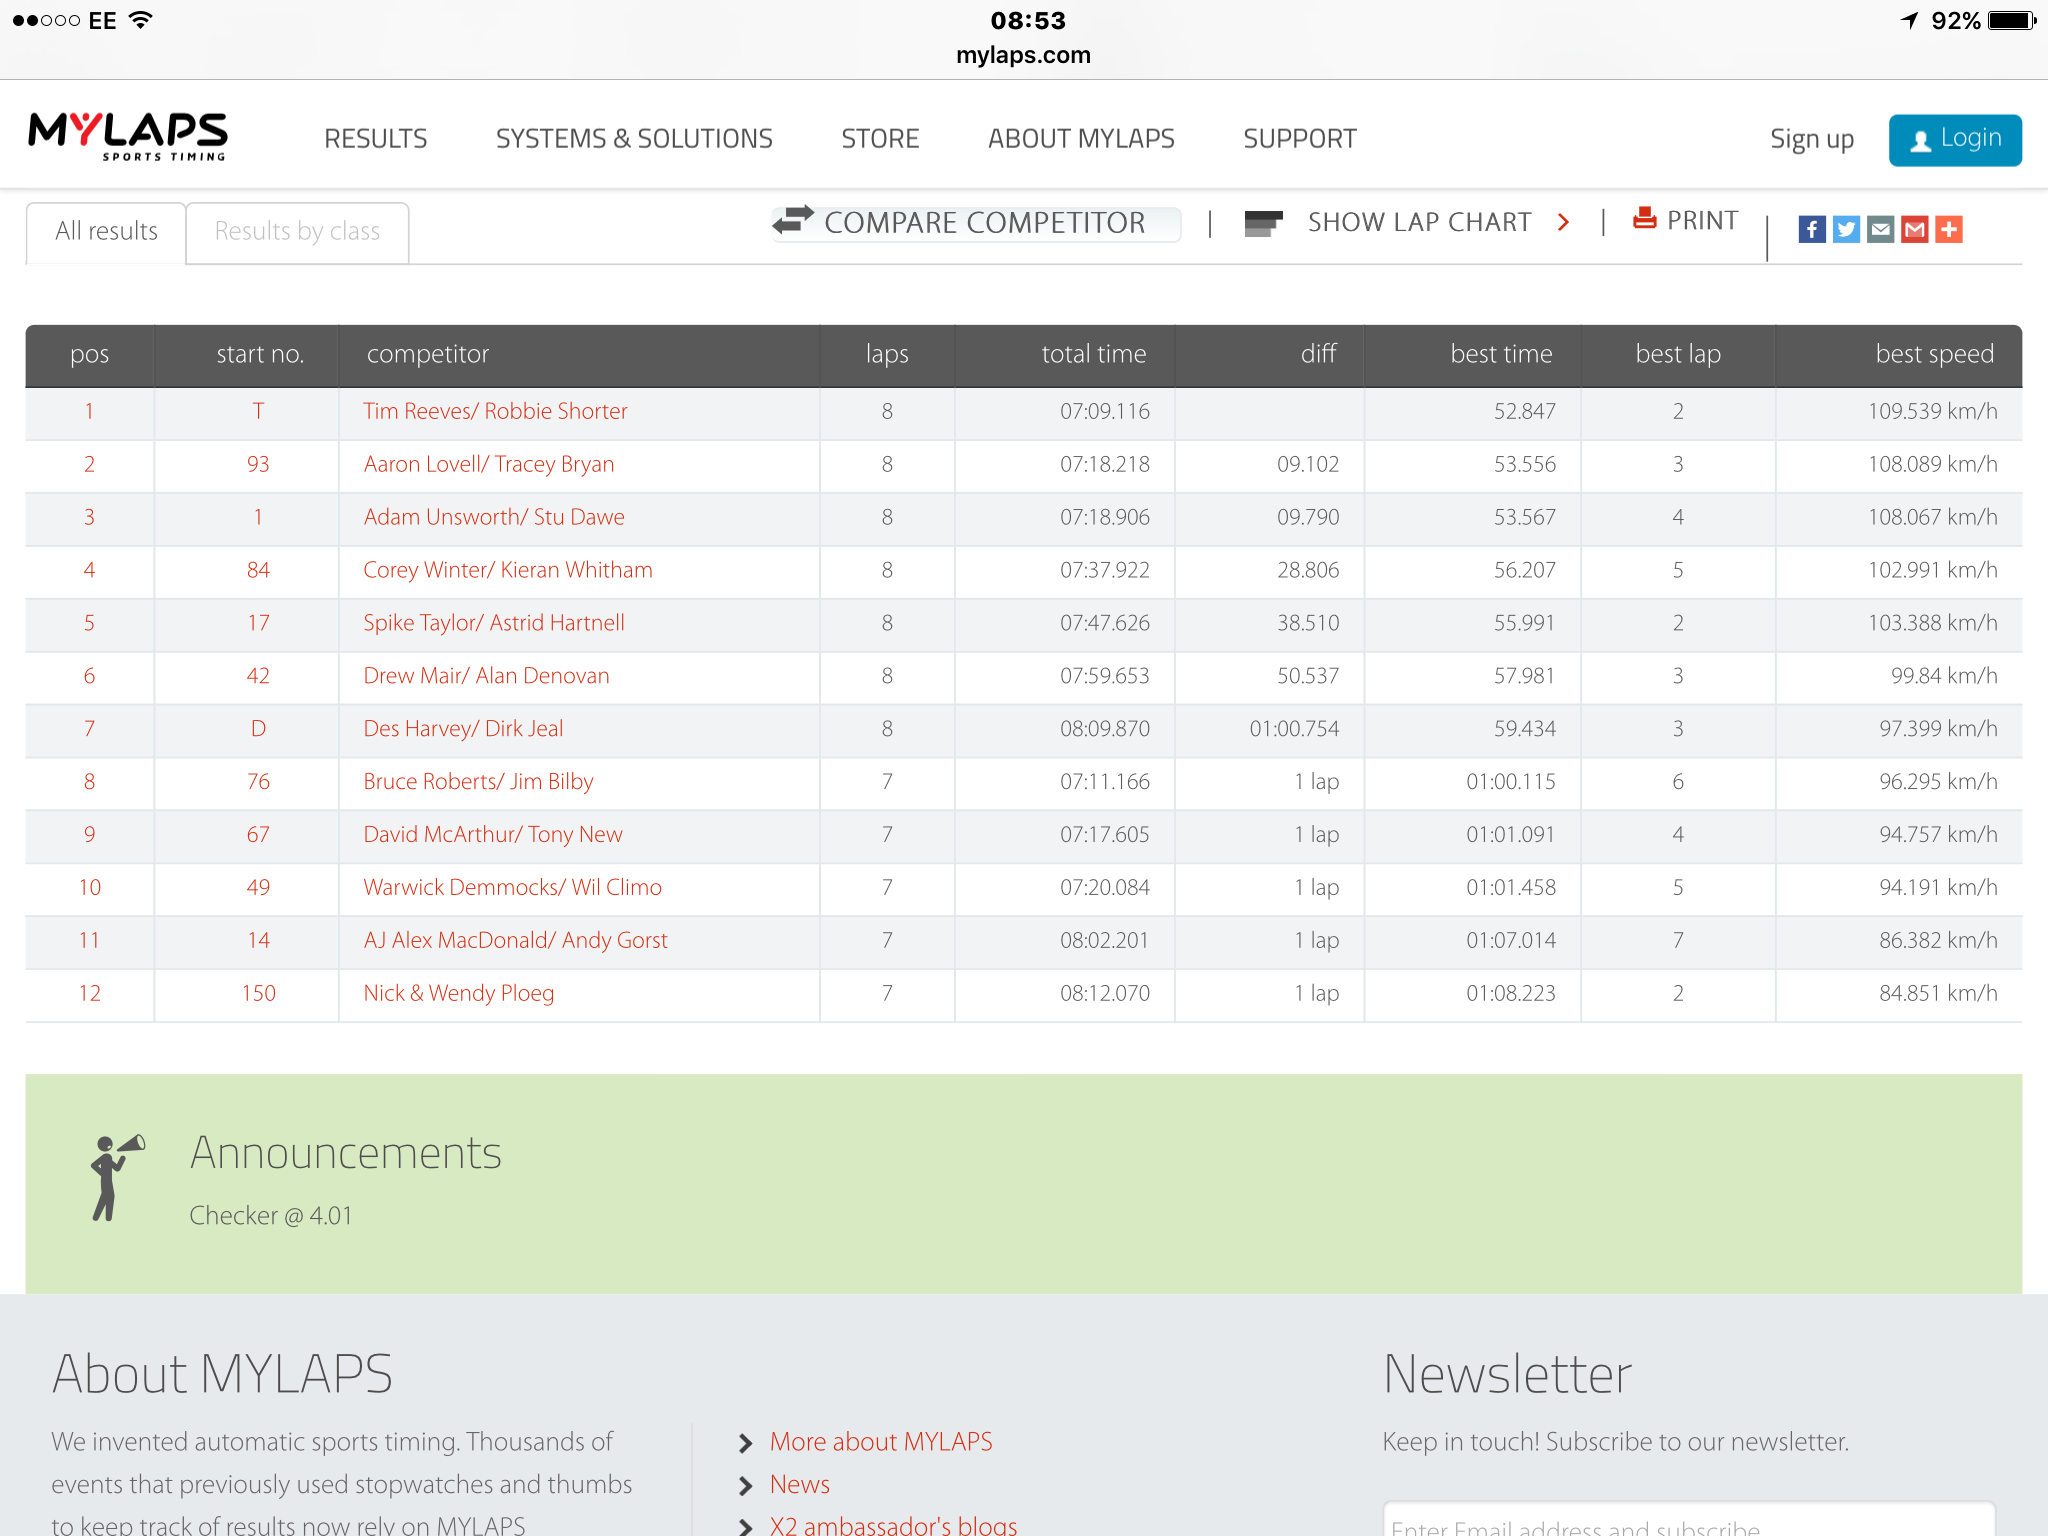The image size is (2048, 1536).
Task: Share via Gmail icon
Action: (1914, 229)
